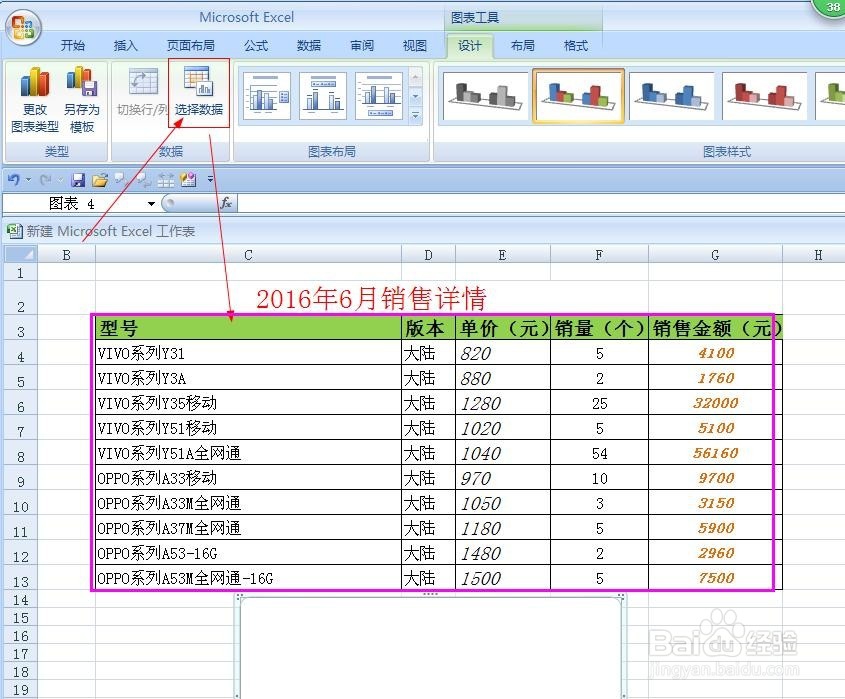Click the header cell 销量（个）
The height and width of the screenshot is (699, 845).
[599, 328]
